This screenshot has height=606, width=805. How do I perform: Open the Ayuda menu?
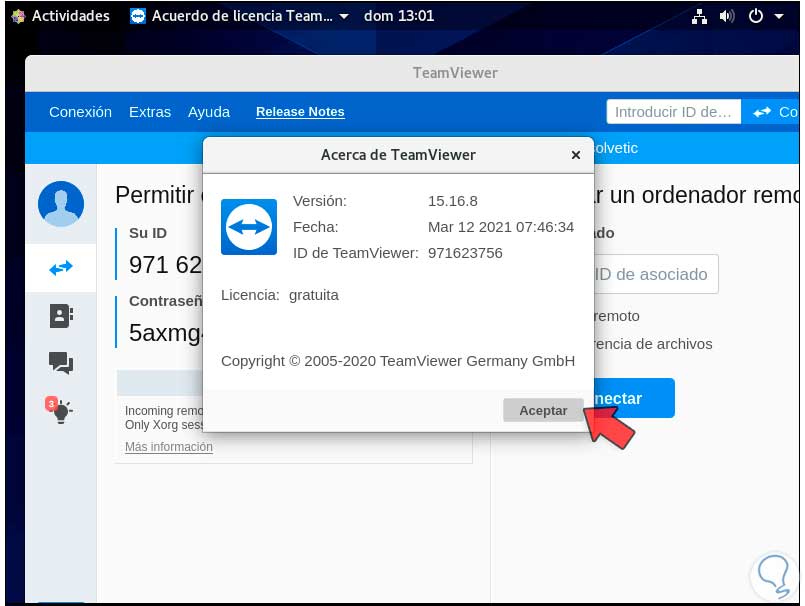[x=209, y=112]
